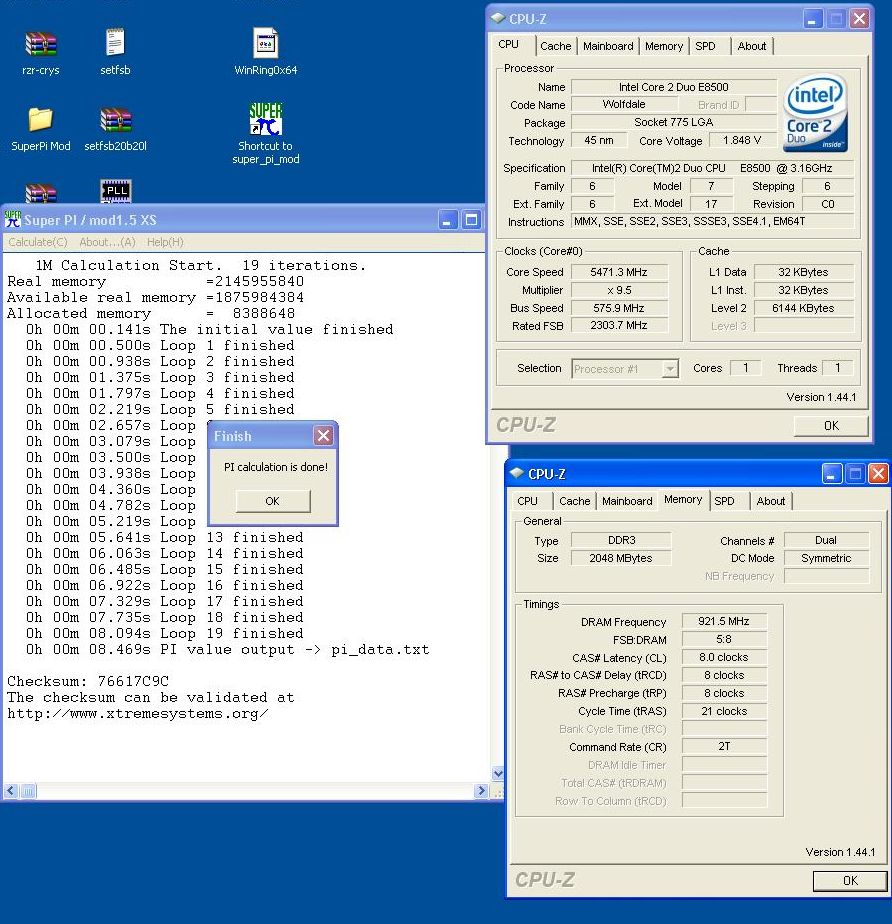Click the Channels Dual value
Image resolution: width=892 pixels, height=924 pixels.
(826, 540)
